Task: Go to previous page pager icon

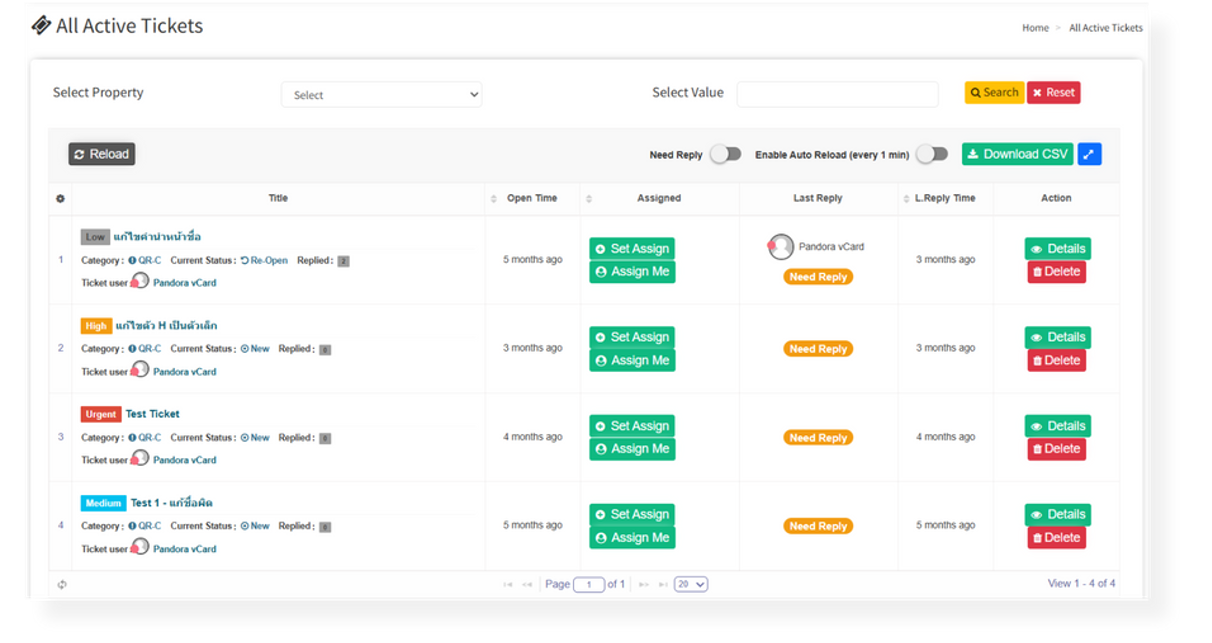Action: click(x=527, y=584)
